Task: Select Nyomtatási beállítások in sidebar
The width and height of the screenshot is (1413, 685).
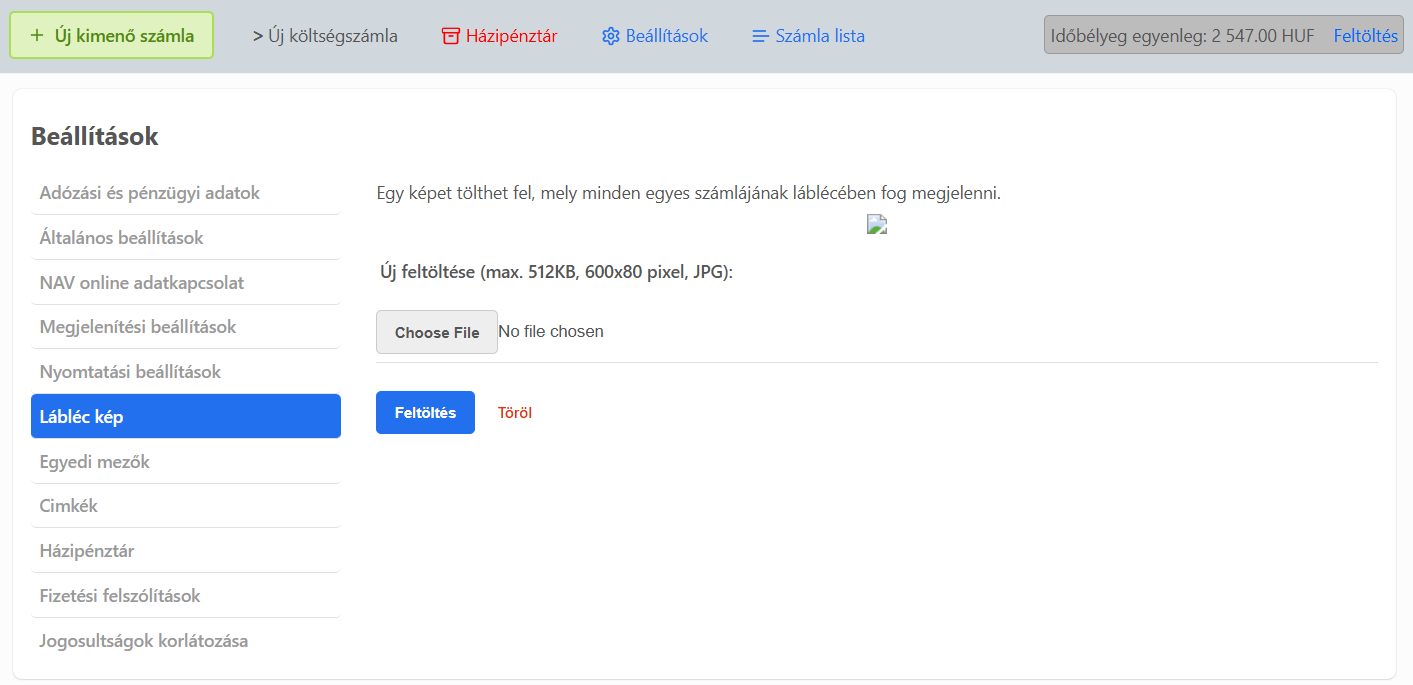Action: coord(130,372)
